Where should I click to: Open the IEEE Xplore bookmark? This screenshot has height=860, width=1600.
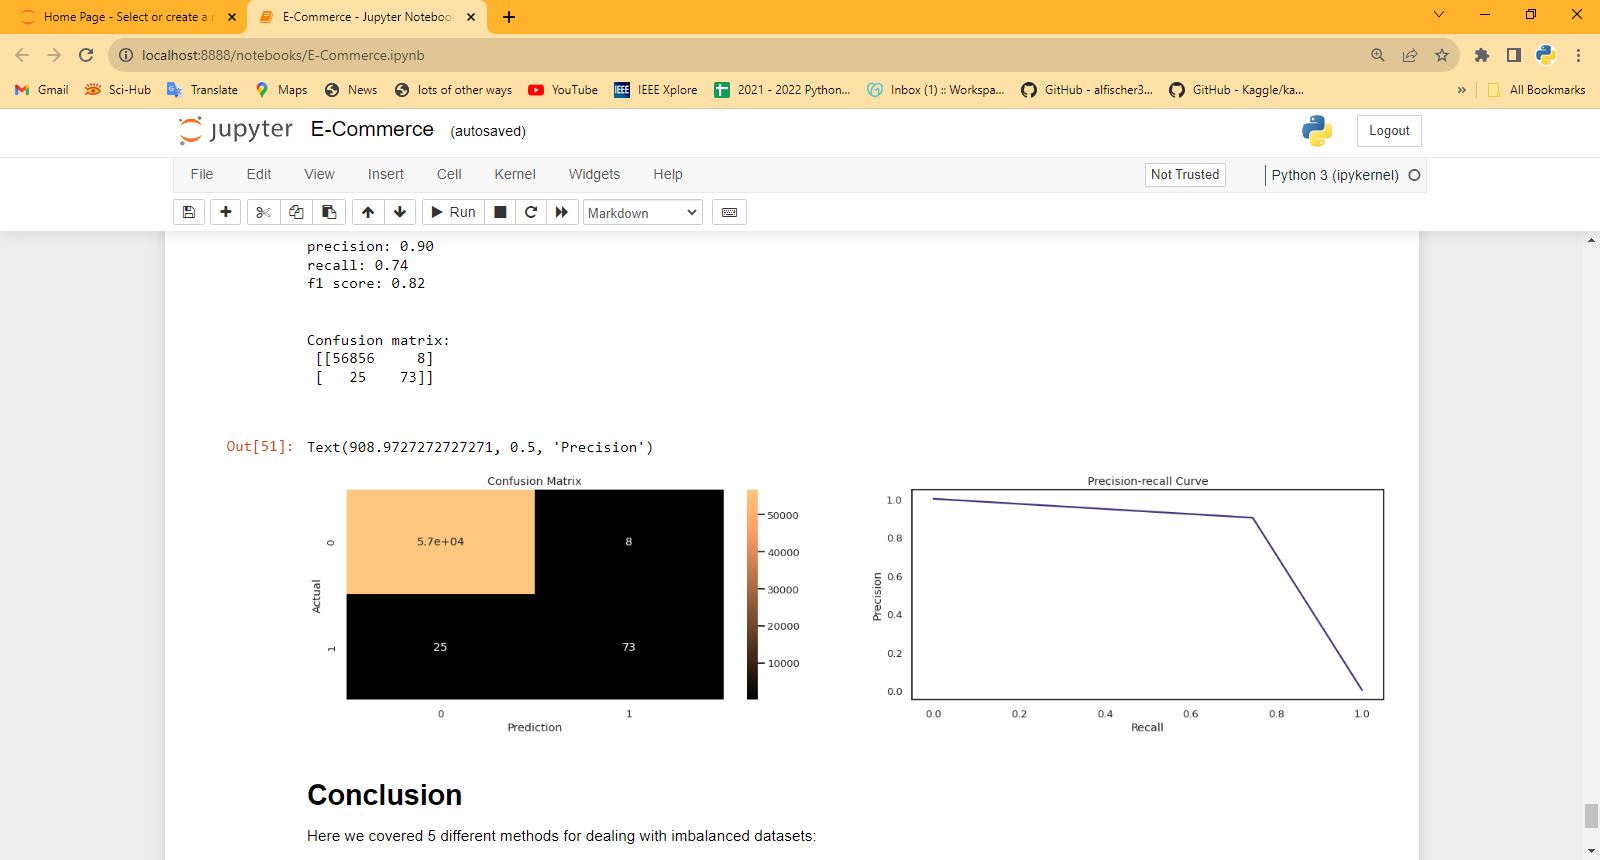pos(656,90)
